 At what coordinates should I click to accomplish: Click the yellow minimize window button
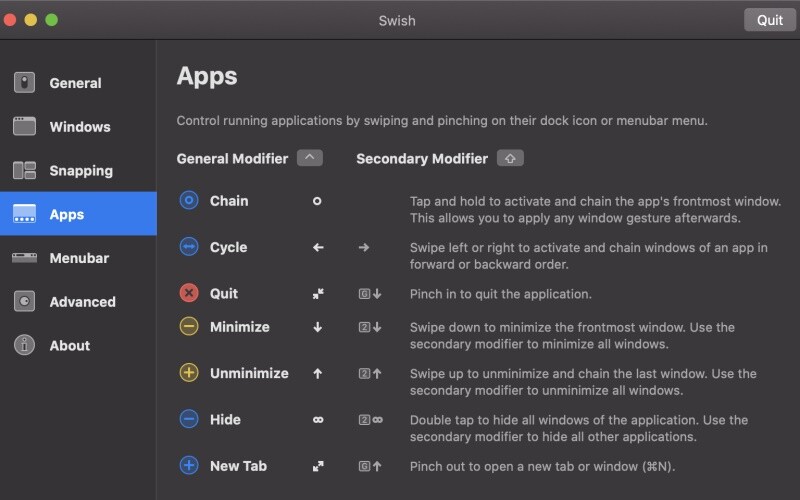pyautogui.click(x=31, y=20)
